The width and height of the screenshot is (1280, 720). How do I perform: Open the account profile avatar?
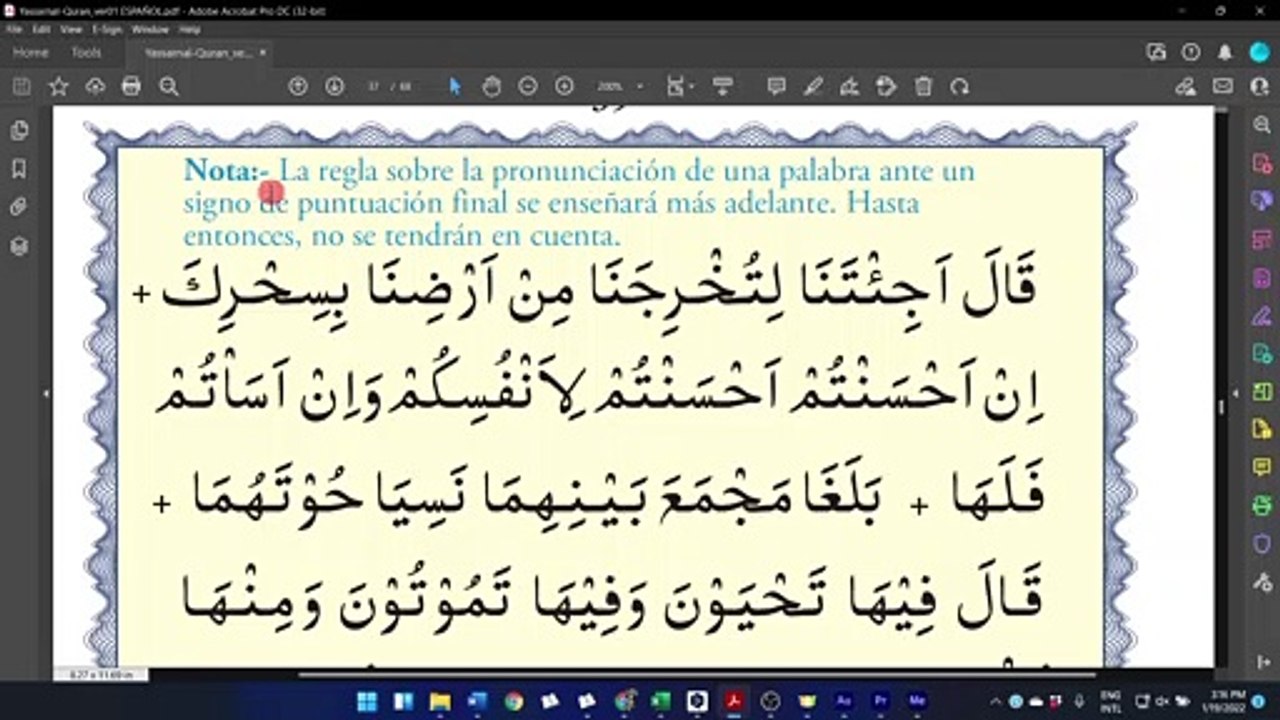[x=1259, y=53]
